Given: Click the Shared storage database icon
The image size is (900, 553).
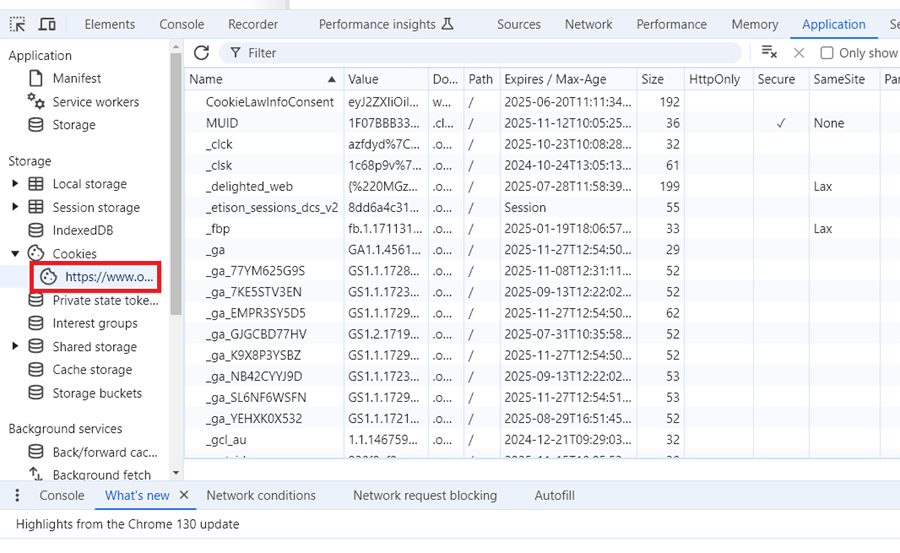Looking at the screenshot, I should 36,346.
